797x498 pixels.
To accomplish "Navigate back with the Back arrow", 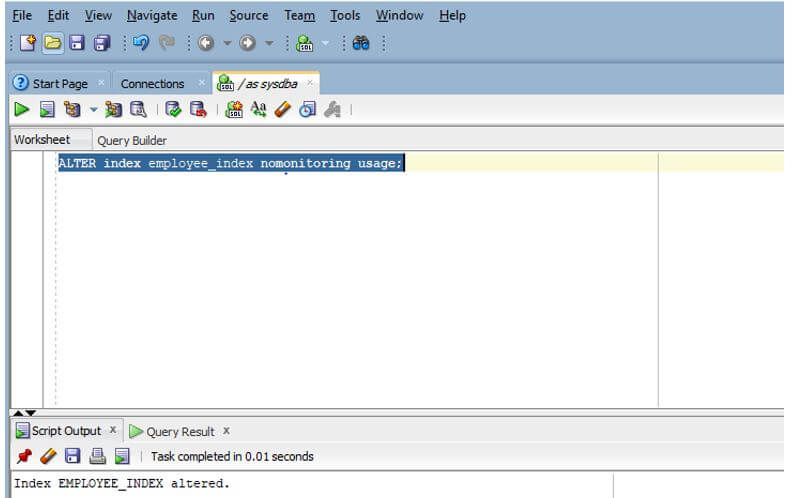I will pos(205,43).
